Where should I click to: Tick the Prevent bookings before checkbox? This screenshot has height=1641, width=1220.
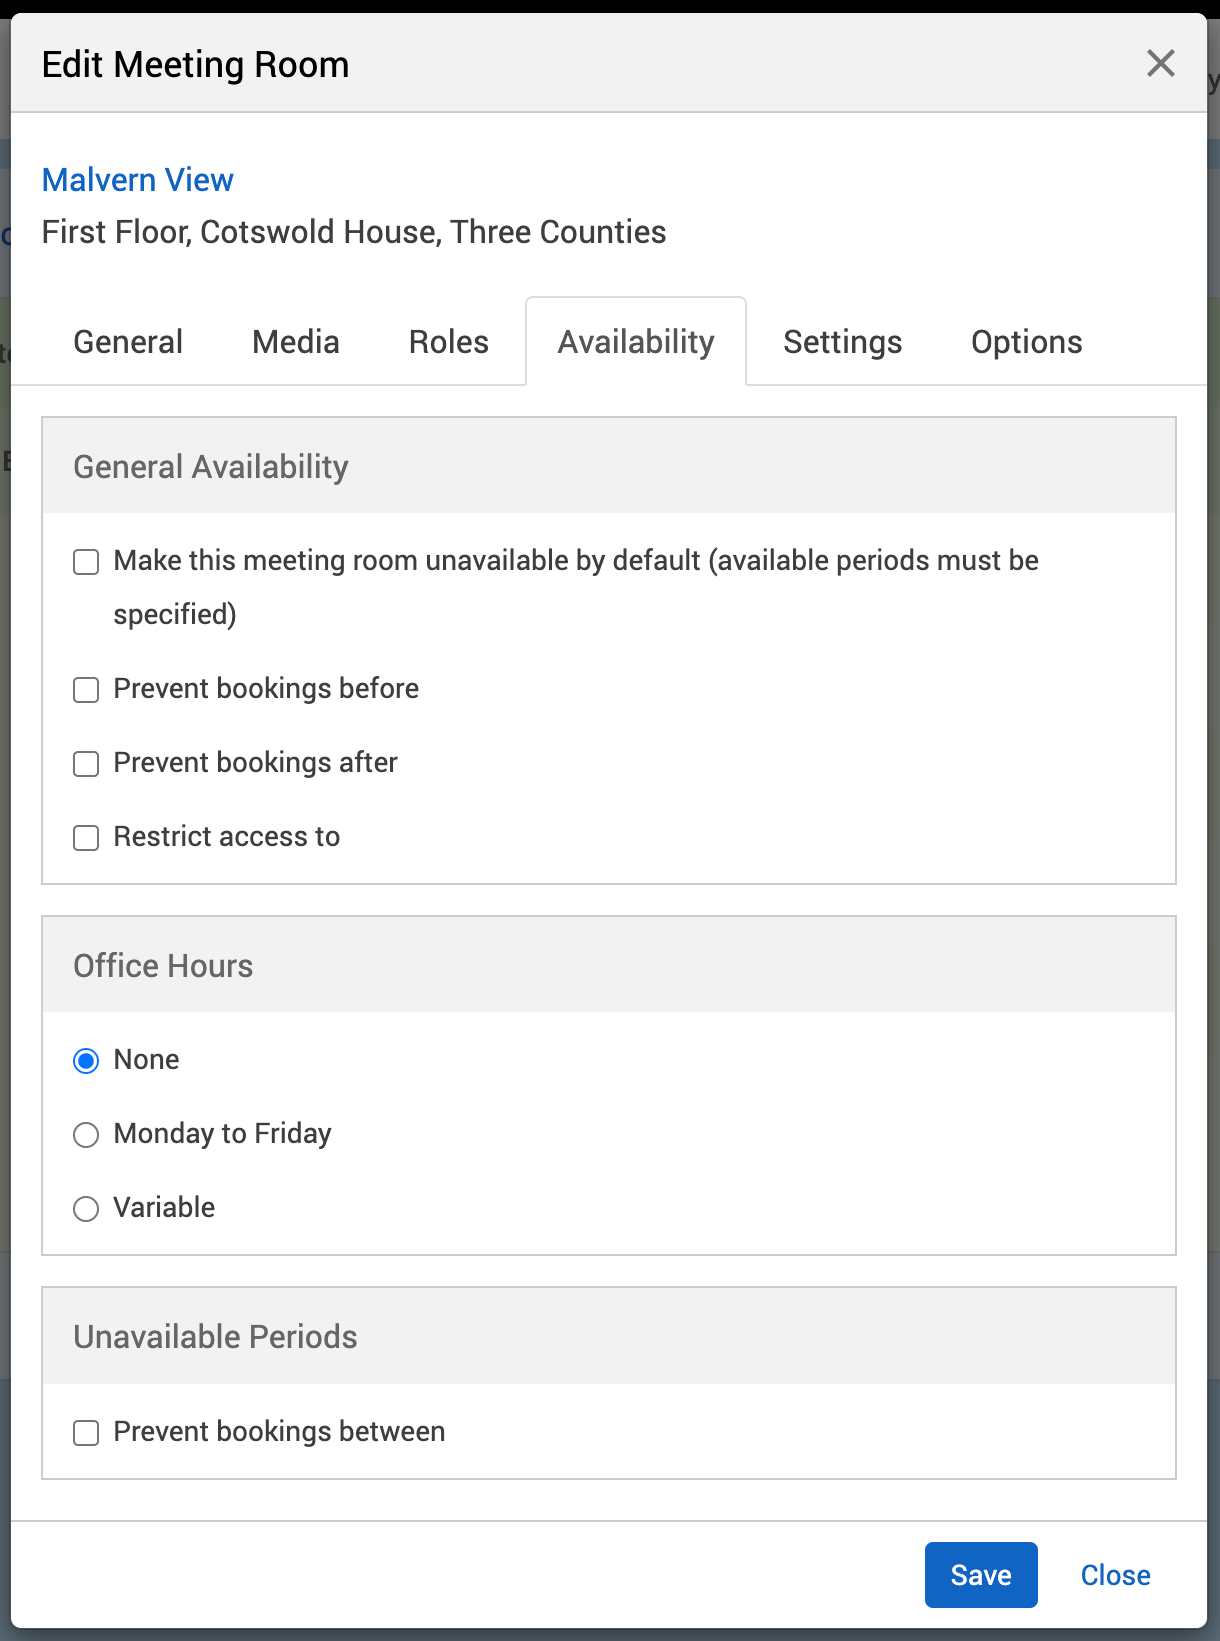tap(87, 690)
